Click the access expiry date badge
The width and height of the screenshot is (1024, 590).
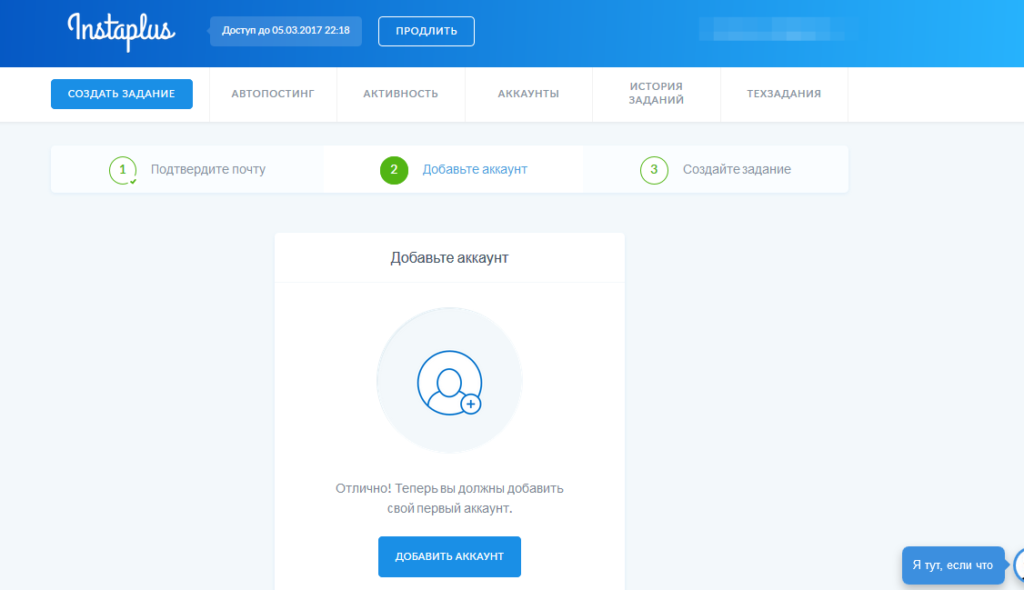(x=286, y=31)
